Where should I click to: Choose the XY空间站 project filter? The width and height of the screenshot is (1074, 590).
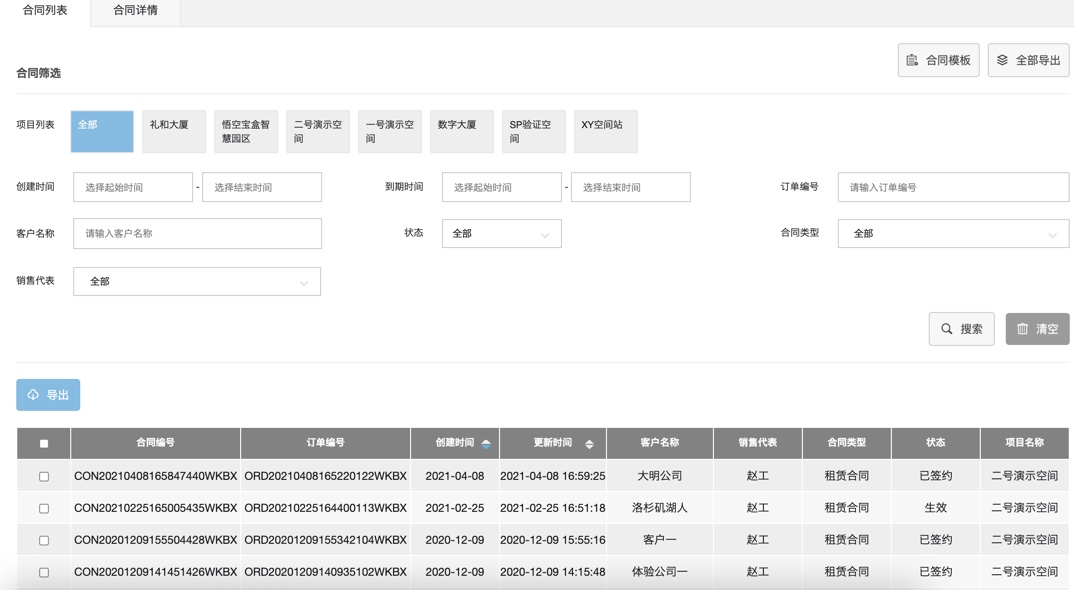tap(605, 131)
